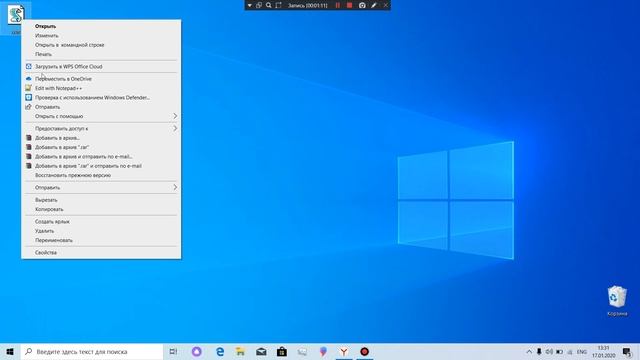This screenshot has width=640, height=360.
Task: Expand the Отправить submenu with the arrow
Action: [x=101, y=188]
